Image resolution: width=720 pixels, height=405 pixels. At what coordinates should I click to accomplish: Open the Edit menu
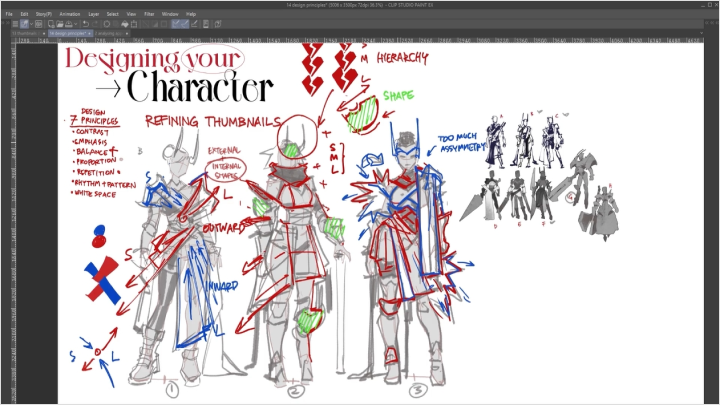pyautogui.click(x=24, y=14)
